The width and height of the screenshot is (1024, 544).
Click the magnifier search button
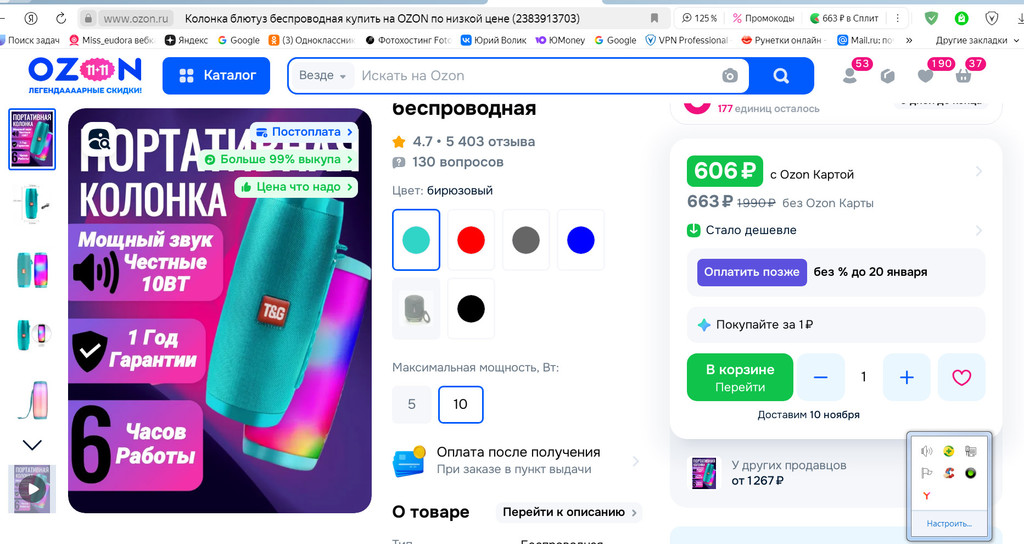[781, 76]
